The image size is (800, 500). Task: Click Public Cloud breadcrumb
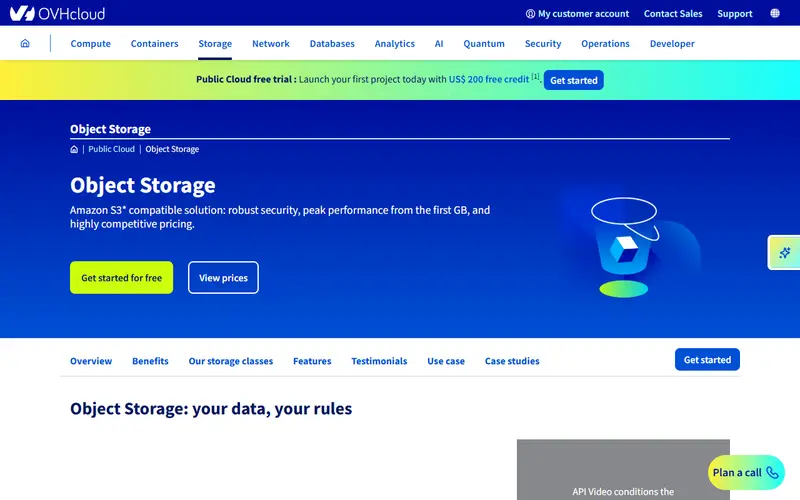tap(111, 149)
